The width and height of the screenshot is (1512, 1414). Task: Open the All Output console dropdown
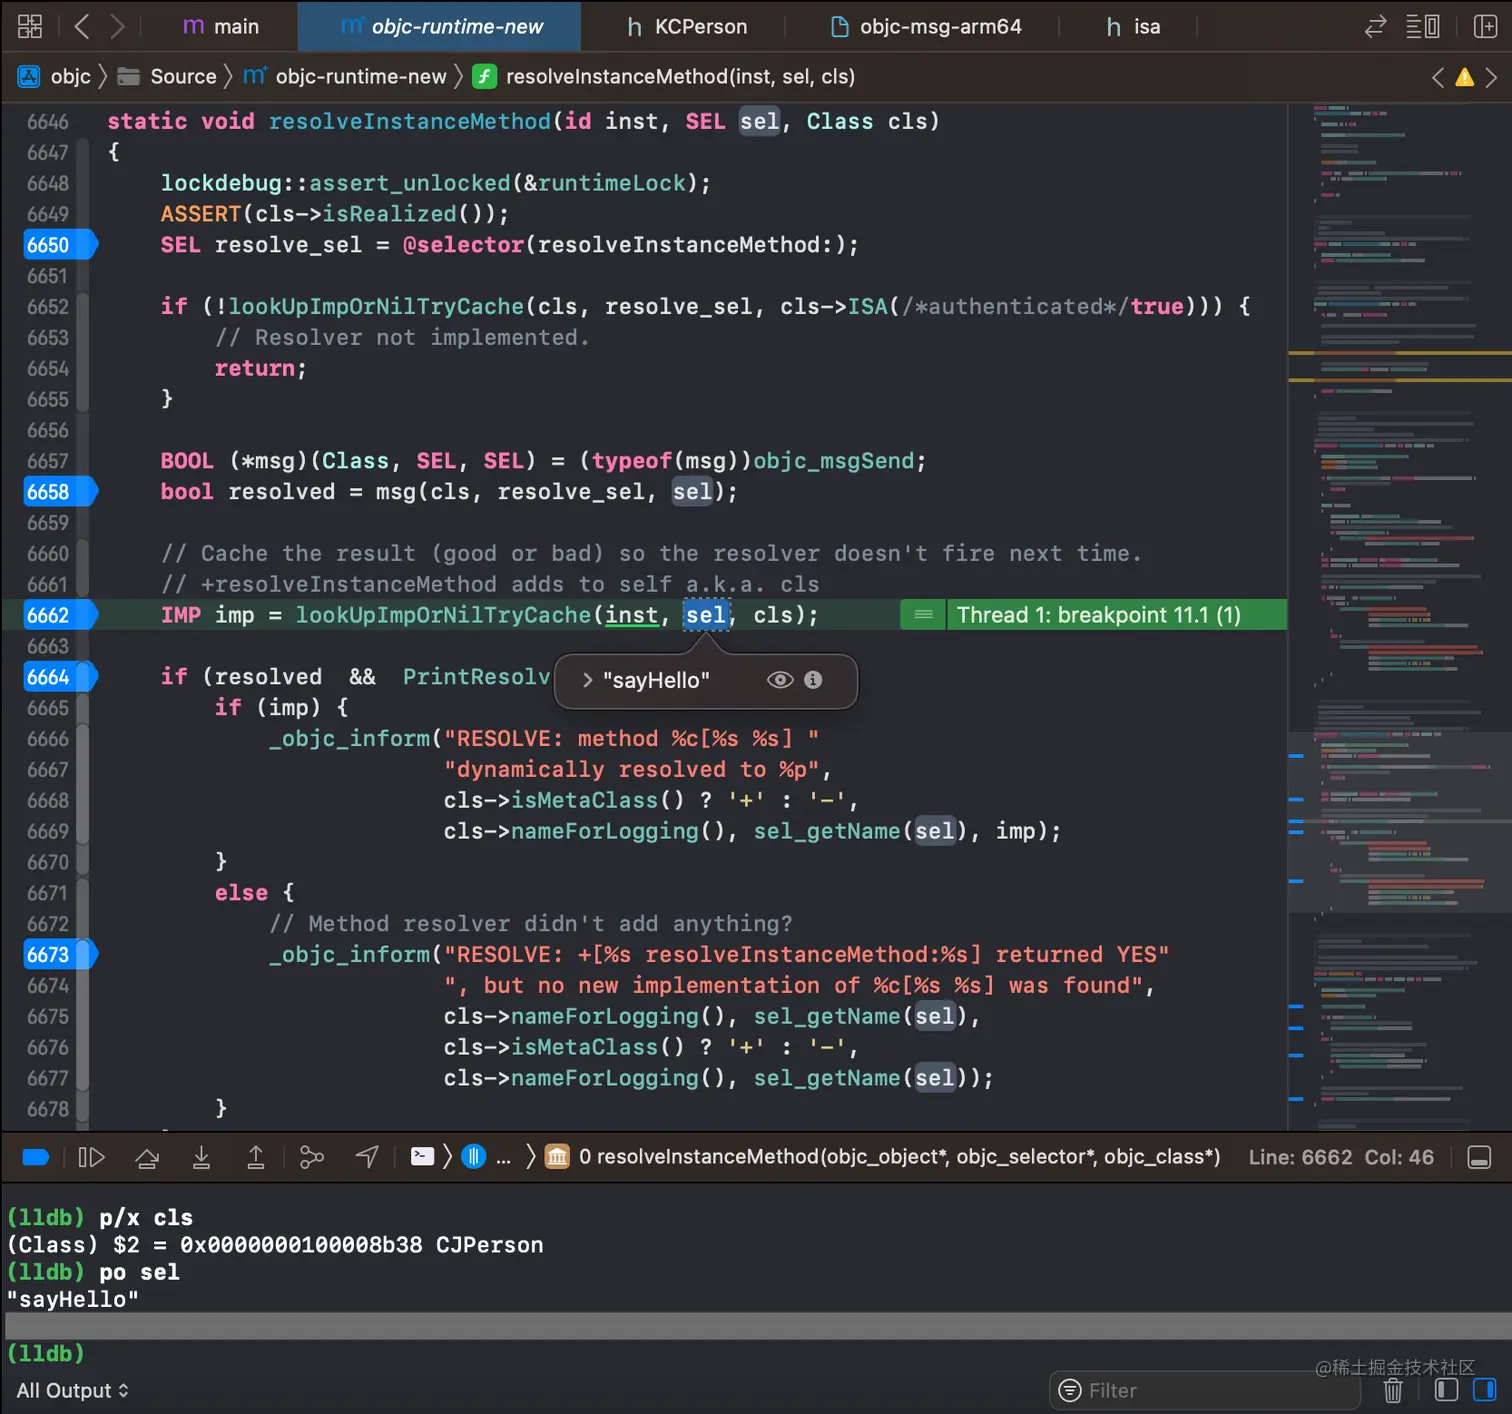point(72,1390)
